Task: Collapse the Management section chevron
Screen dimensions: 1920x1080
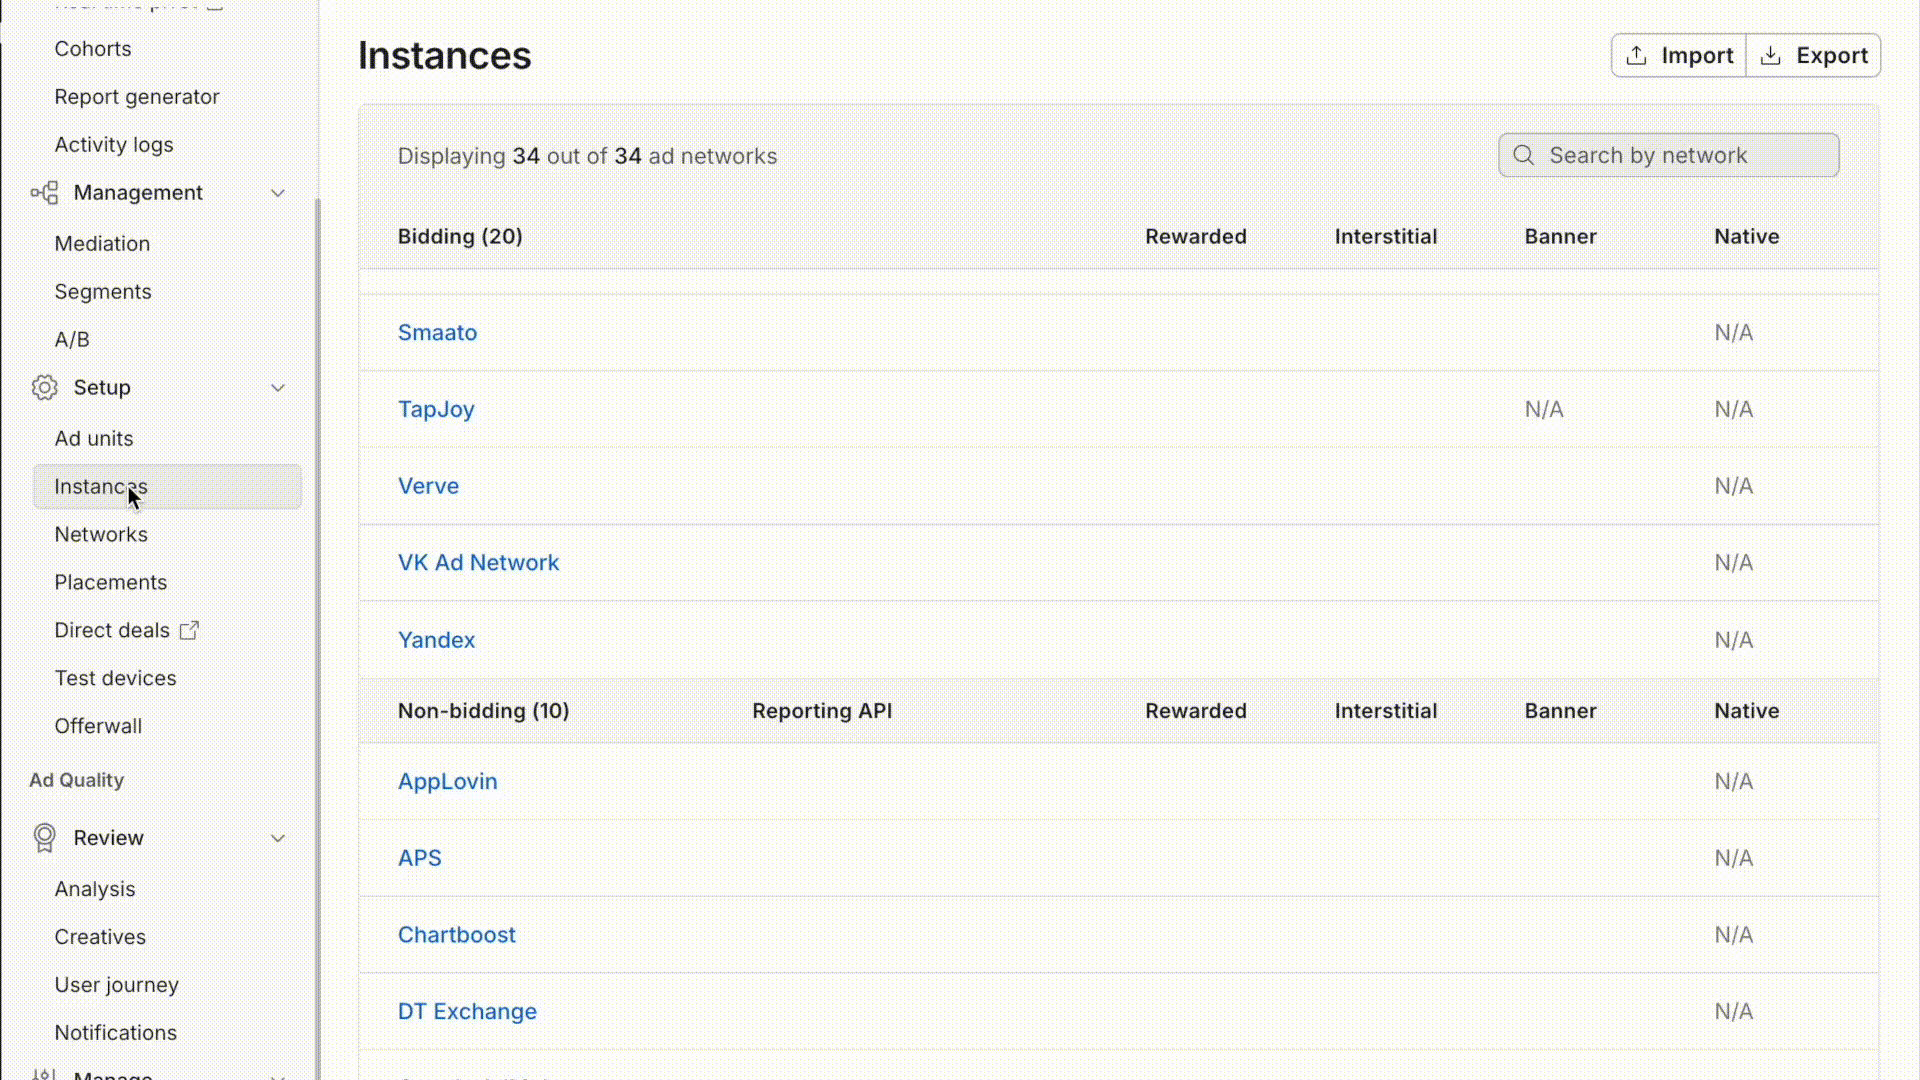Action: 278,193
